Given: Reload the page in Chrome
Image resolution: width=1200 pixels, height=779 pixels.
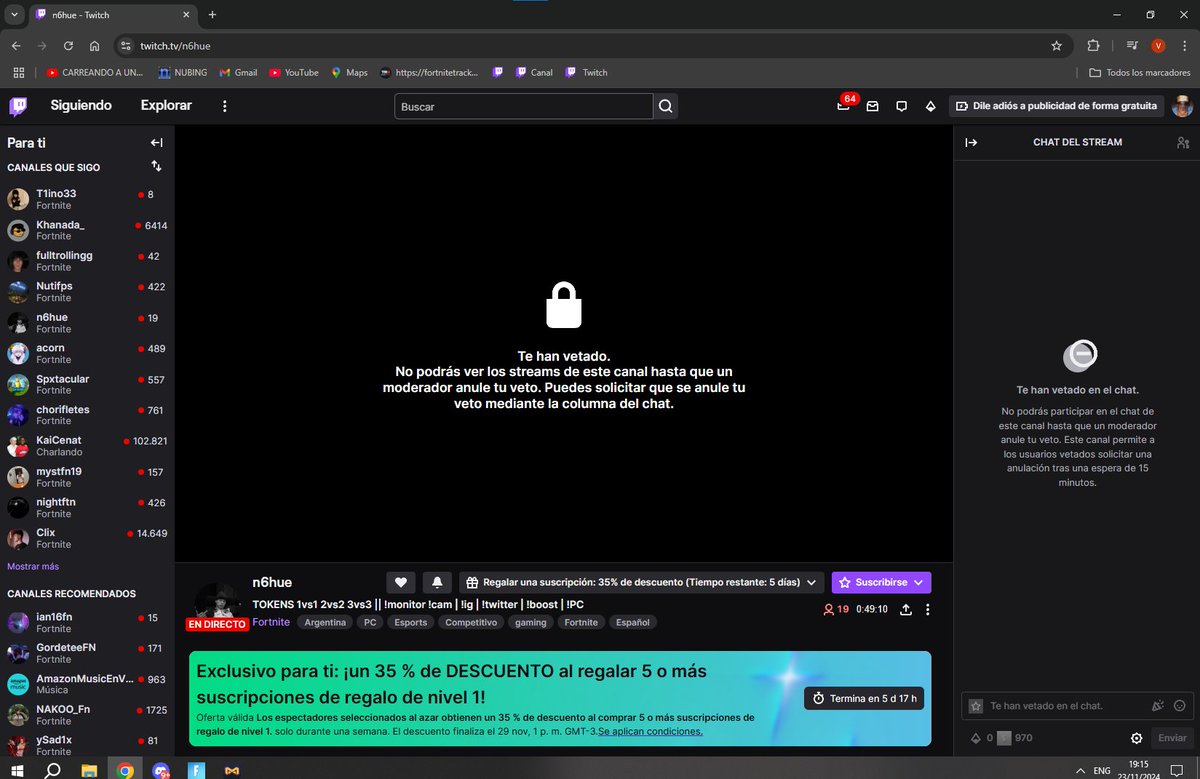Looking at the screenshot, I should pyautogui.click(x=68, y=46).
